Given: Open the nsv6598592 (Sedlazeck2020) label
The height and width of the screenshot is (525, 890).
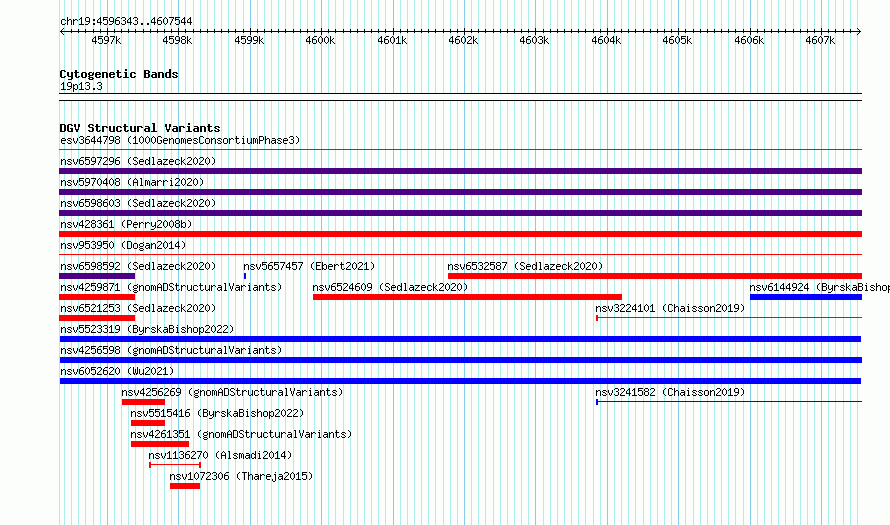Looking at the screenshot, I should coord(138,266).
